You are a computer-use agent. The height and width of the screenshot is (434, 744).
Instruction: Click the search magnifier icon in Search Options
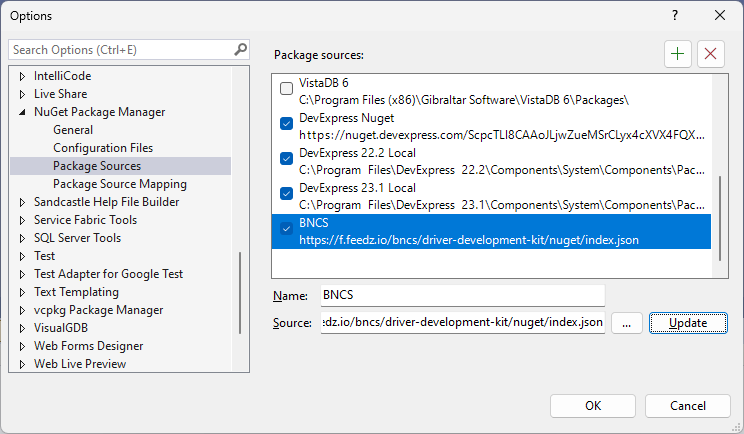click(240, 49)
